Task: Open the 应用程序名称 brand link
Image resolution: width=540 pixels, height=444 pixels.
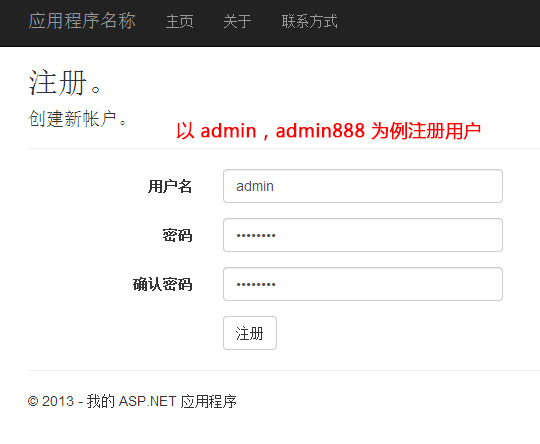Action: 82,21
